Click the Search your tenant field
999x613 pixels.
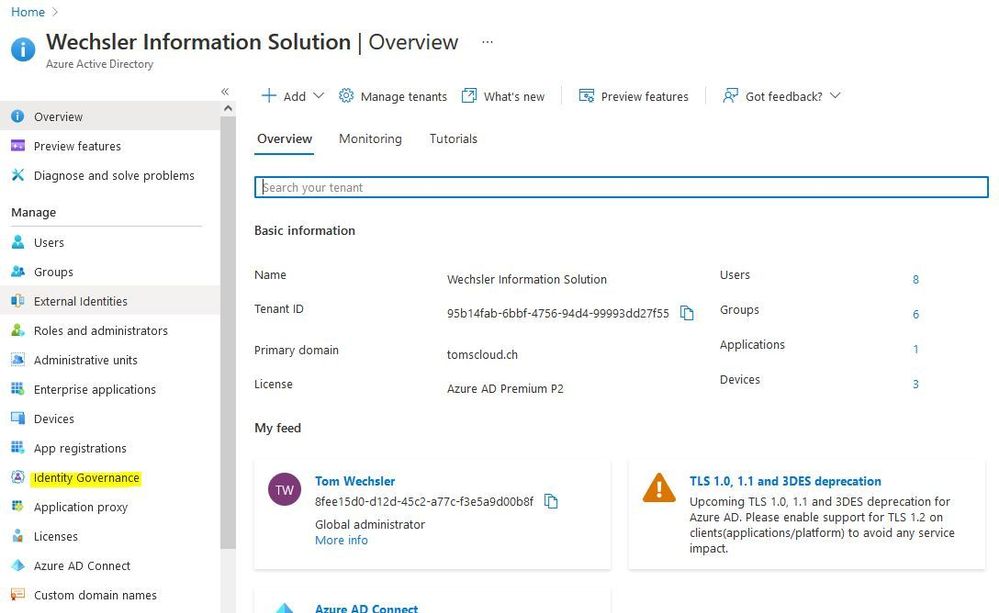click(621, 187)
